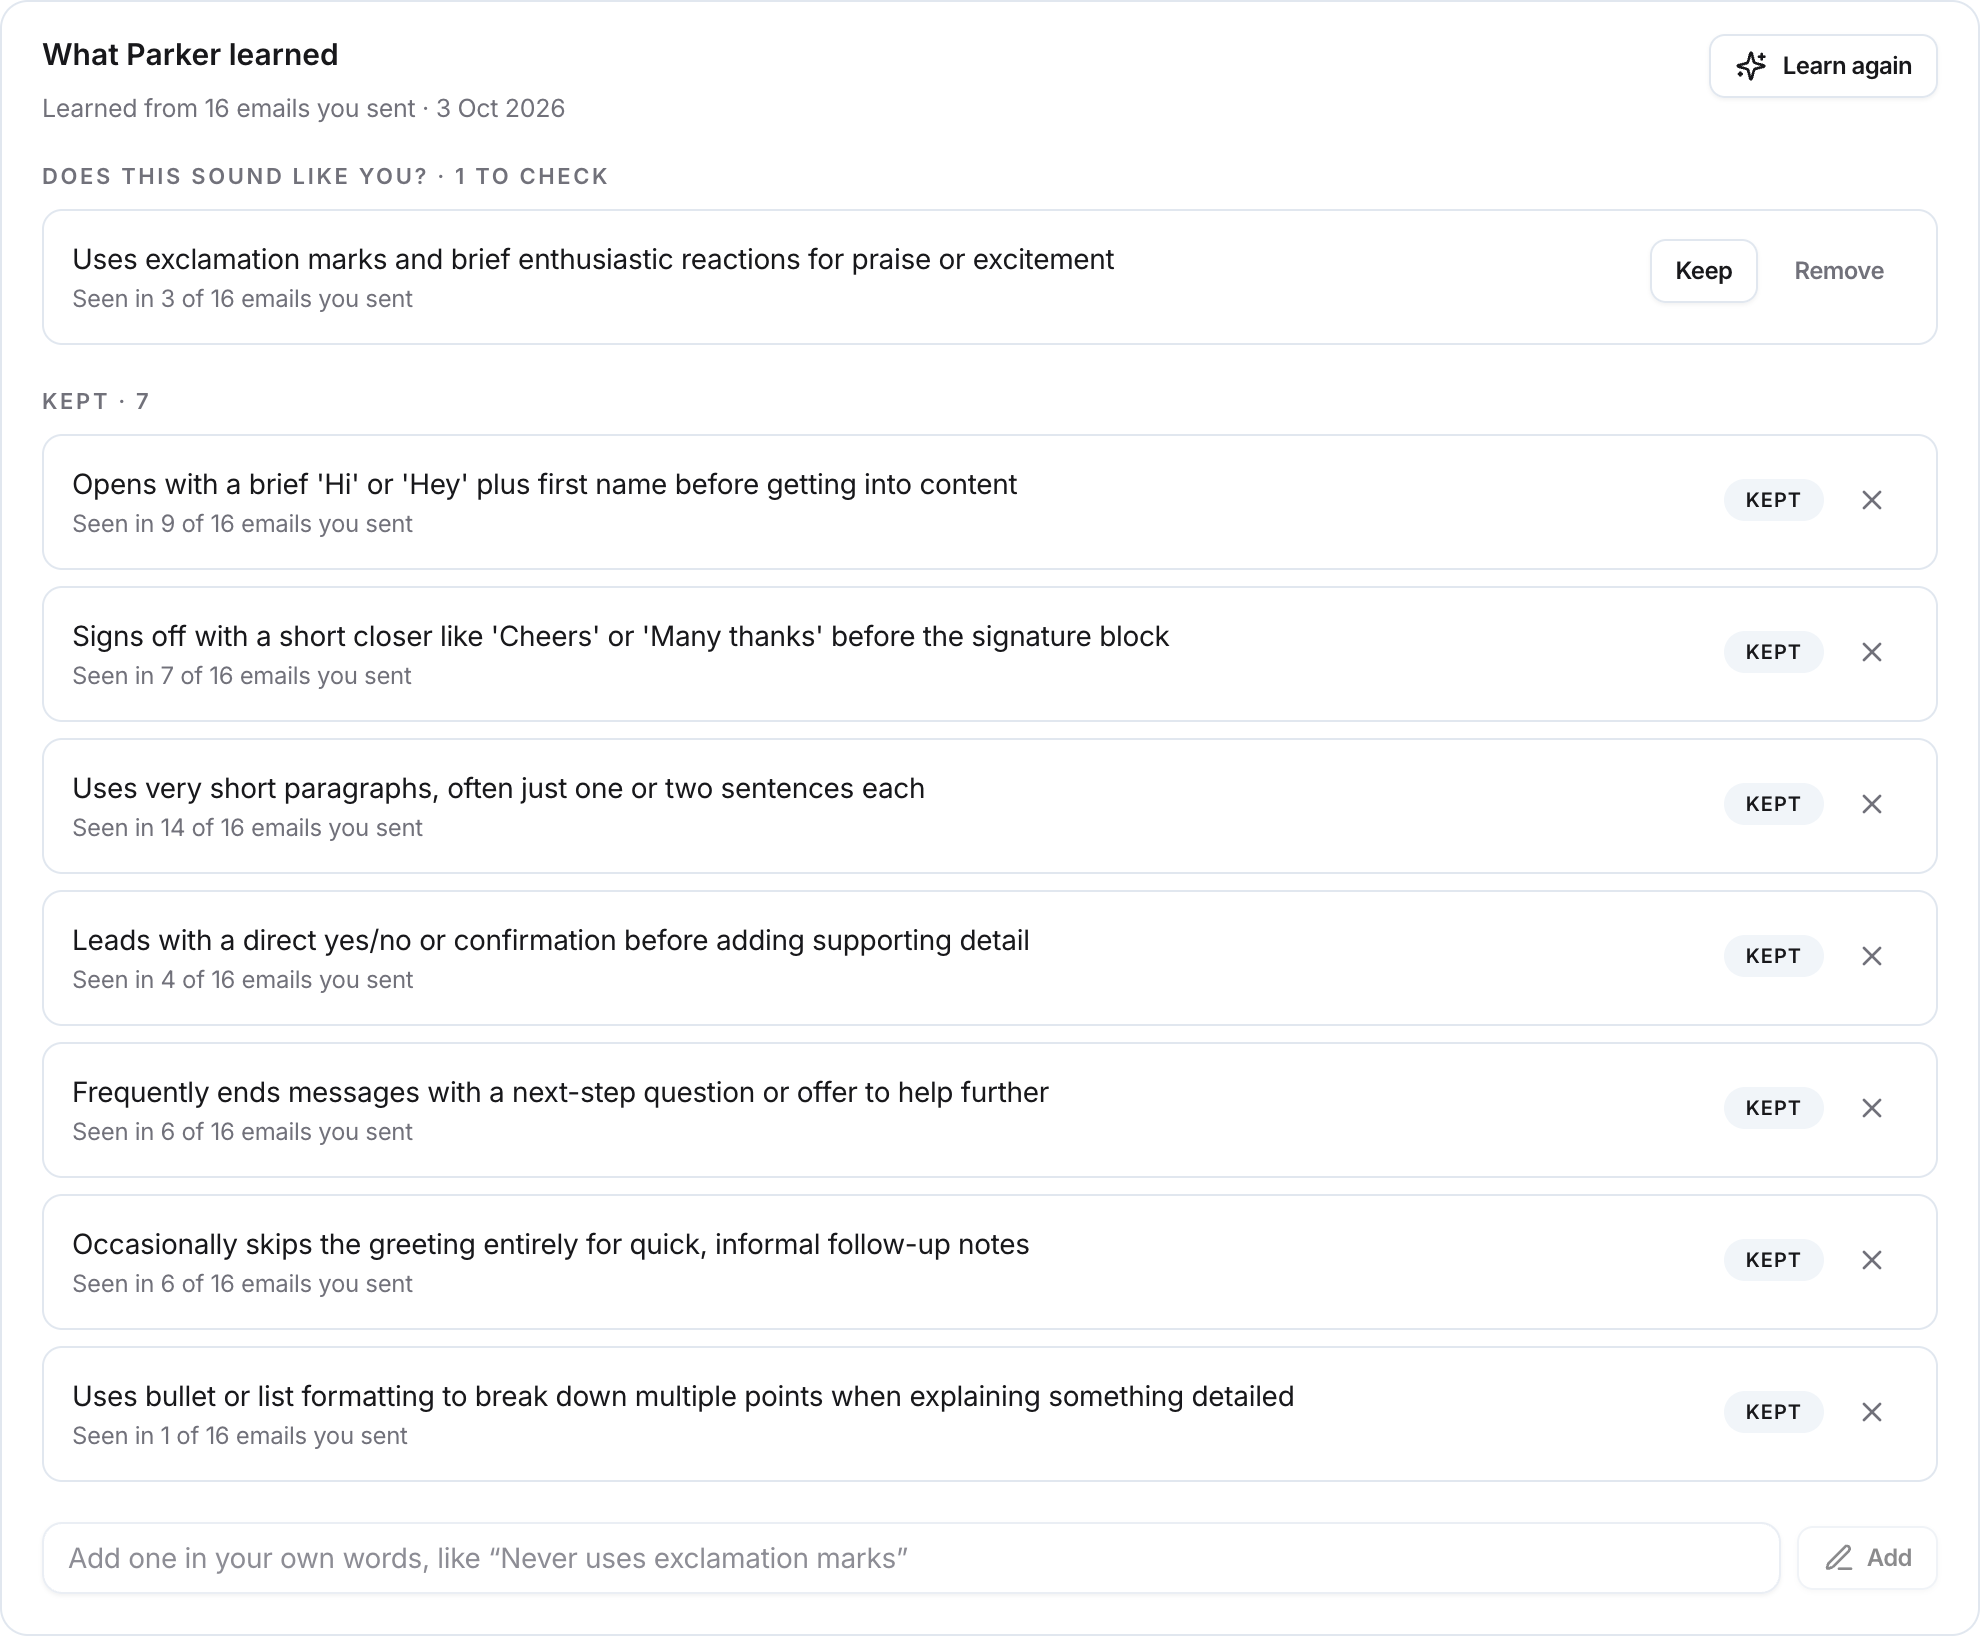Viewport: 1980px width, 1638px height.
Task: Toggle KEPT badge on greeting 'Hi' rule
Action: 1773,500
